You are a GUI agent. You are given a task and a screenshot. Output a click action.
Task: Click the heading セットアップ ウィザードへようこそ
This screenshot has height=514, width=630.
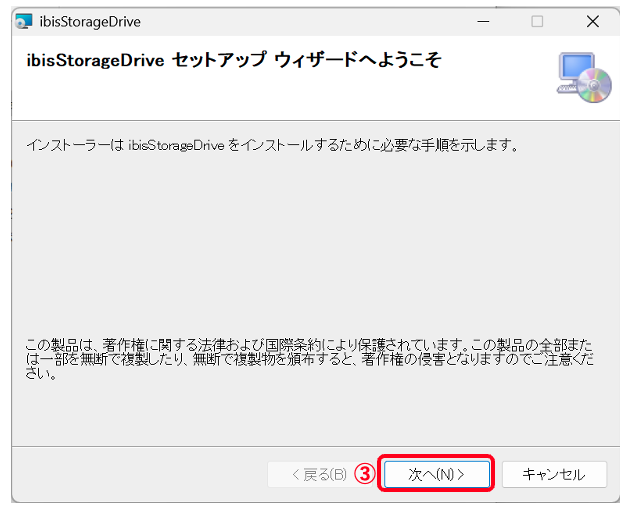pos(307,60)
